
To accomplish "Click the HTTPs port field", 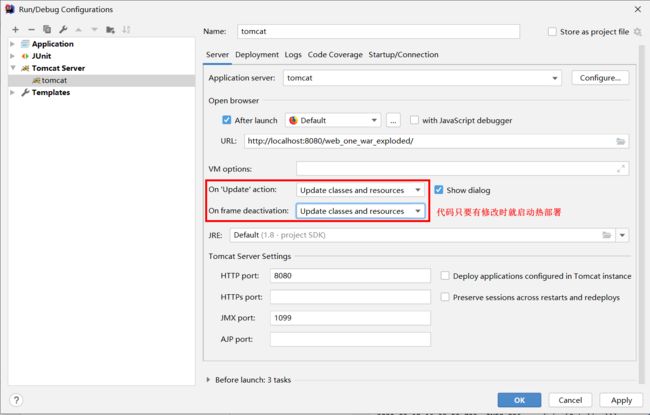I will pos(350,297).
